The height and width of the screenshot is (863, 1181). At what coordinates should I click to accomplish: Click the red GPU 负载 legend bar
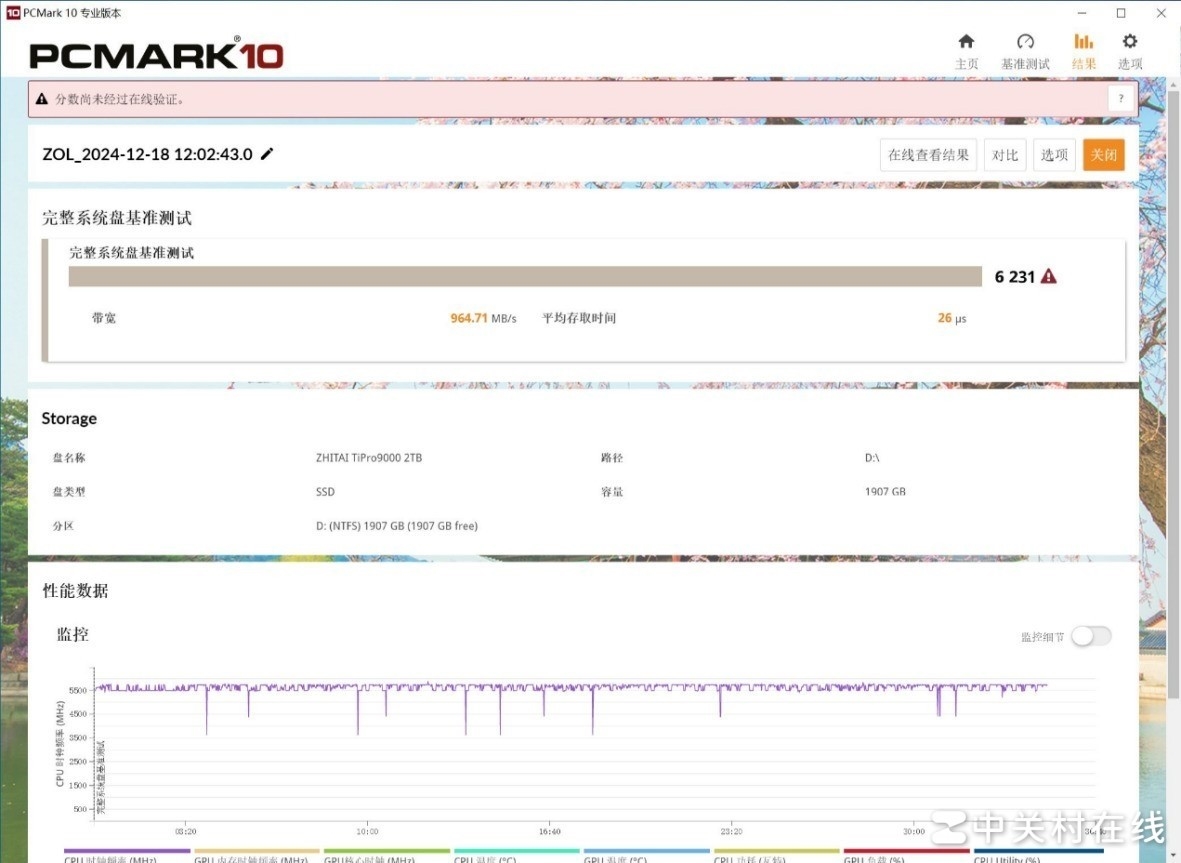906,851
